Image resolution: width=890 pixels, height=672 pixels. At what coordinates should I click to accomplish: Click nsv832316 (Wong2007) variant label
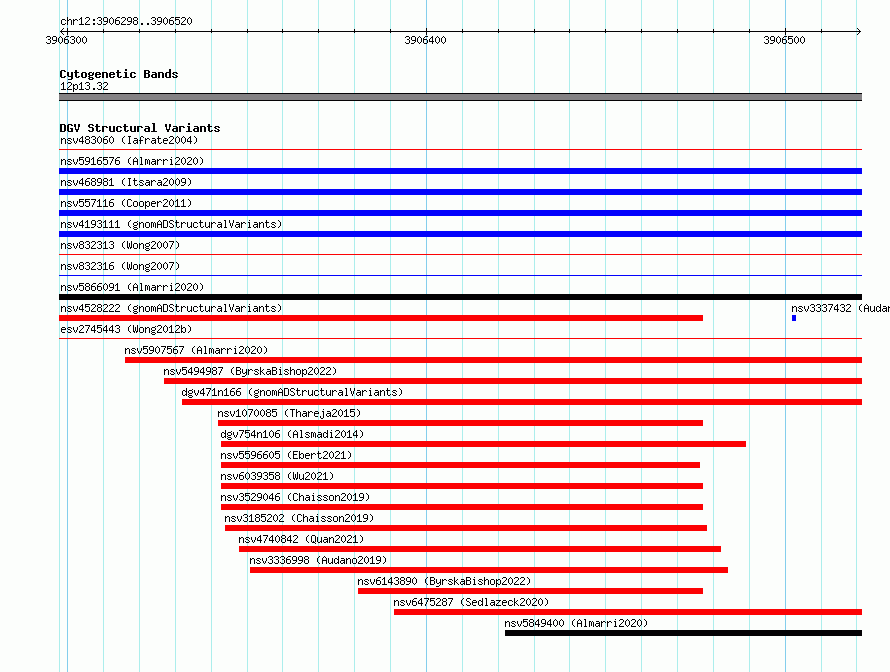coord(120,266)
